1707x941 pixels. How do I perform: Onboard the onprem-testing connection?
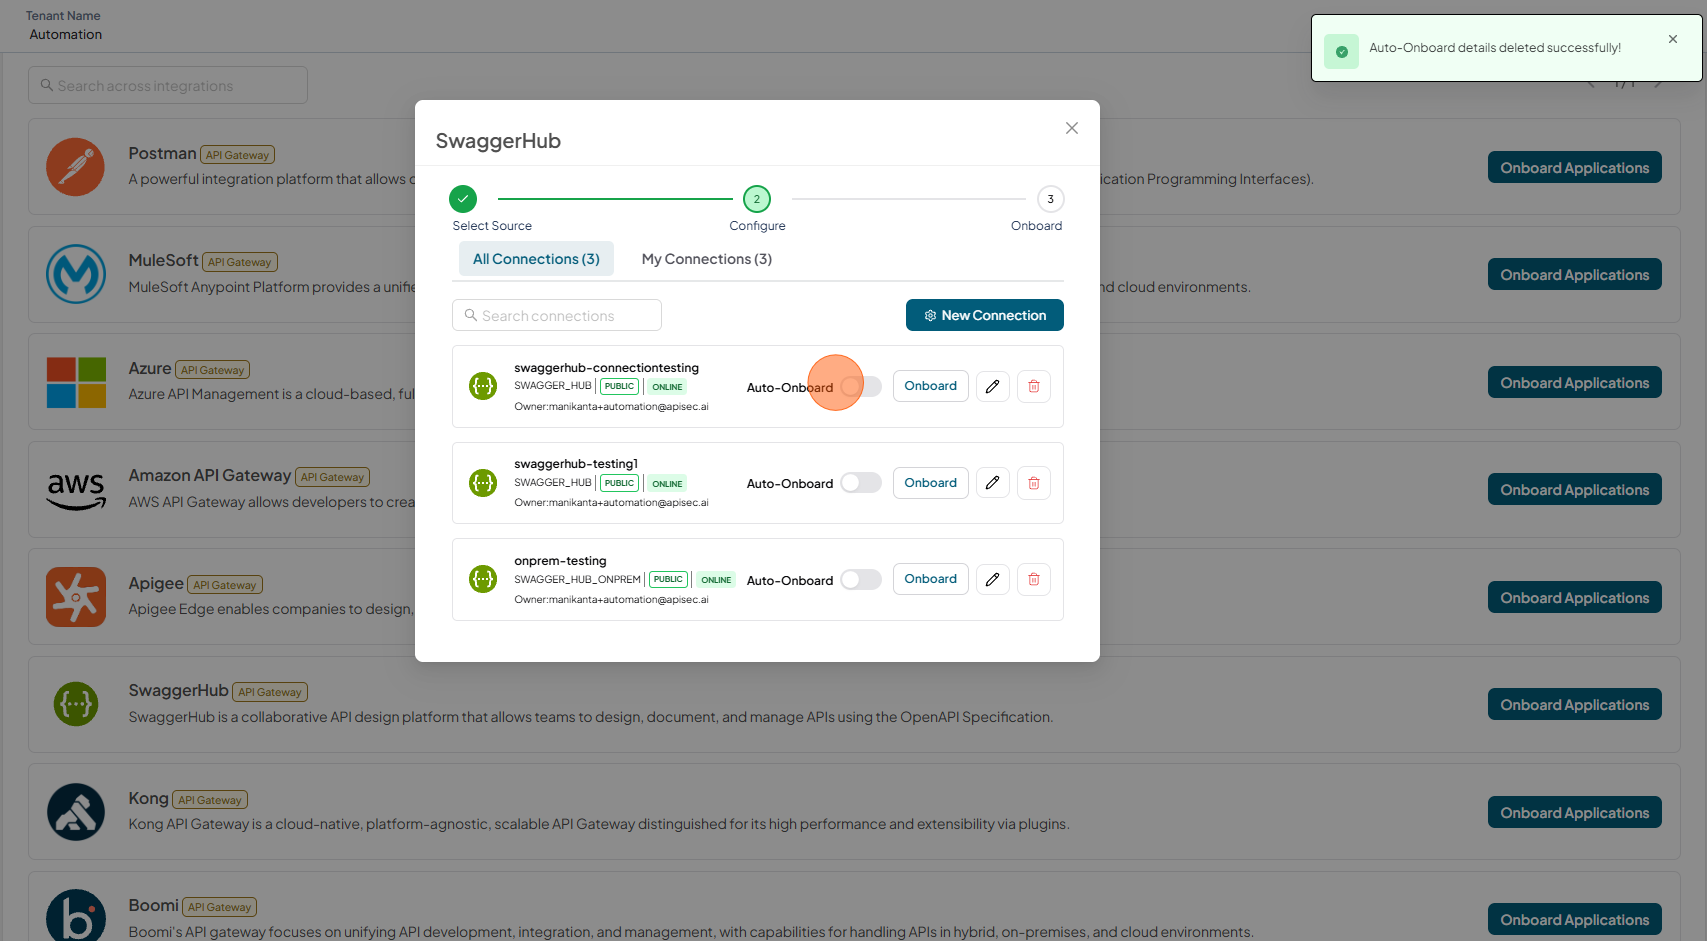931,579
